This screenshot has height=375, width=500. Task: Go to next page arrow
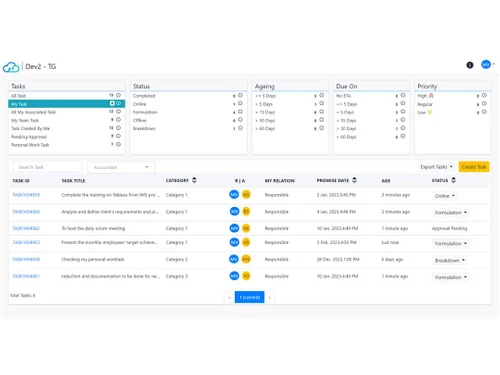tap(270, 297)
